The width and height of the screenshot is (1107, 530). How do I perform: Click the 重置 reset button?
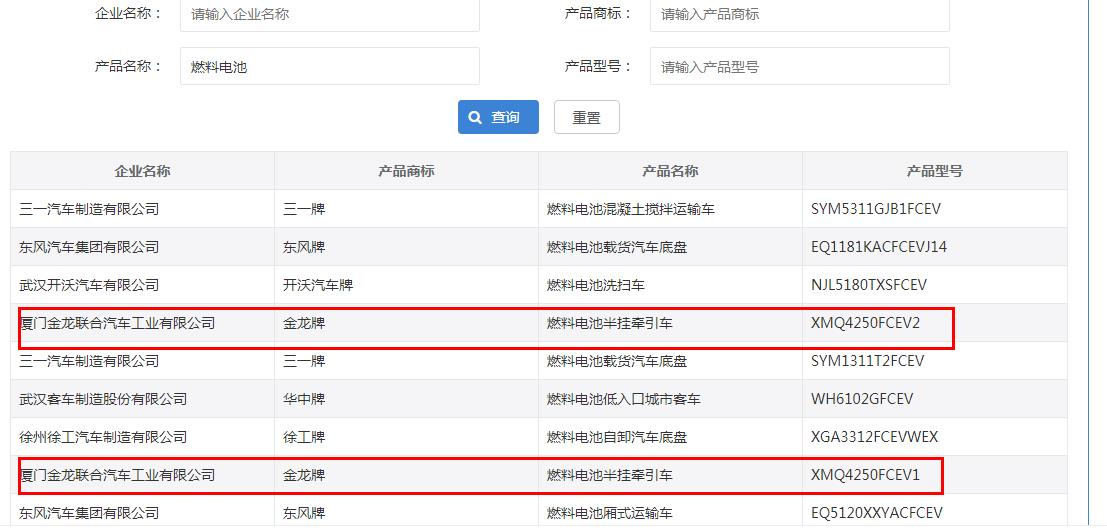point(587,117)
